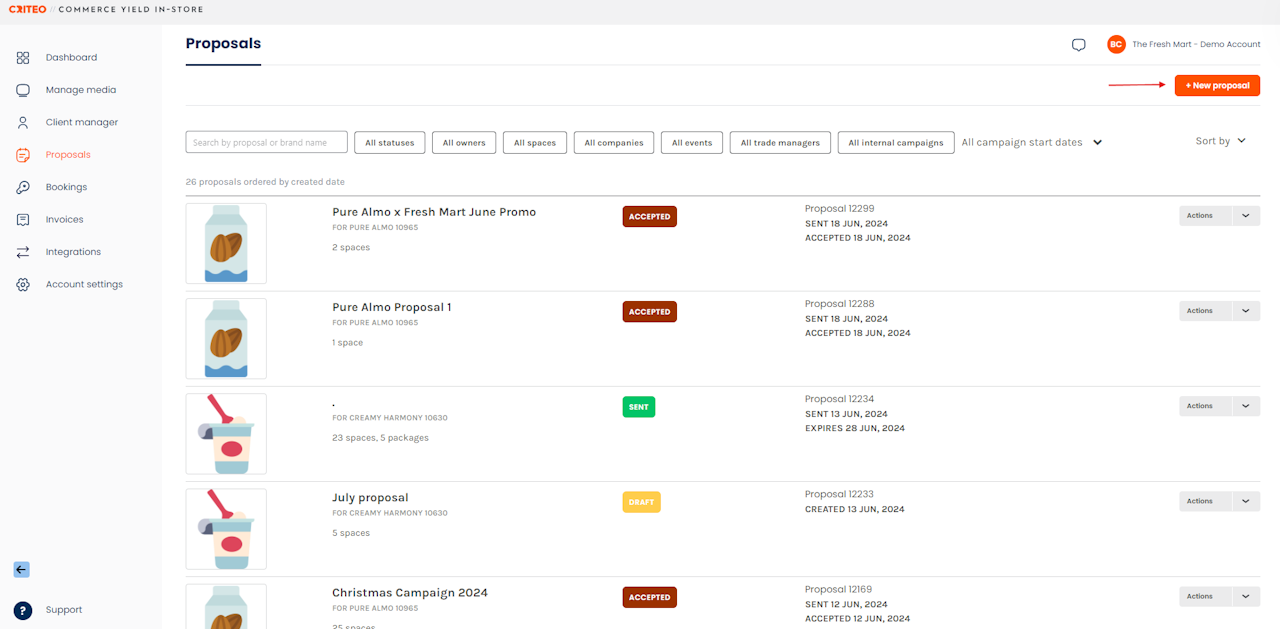Click Actions for Christmas Campaign 2024

pyautogui.click(x=1205, y=596)
